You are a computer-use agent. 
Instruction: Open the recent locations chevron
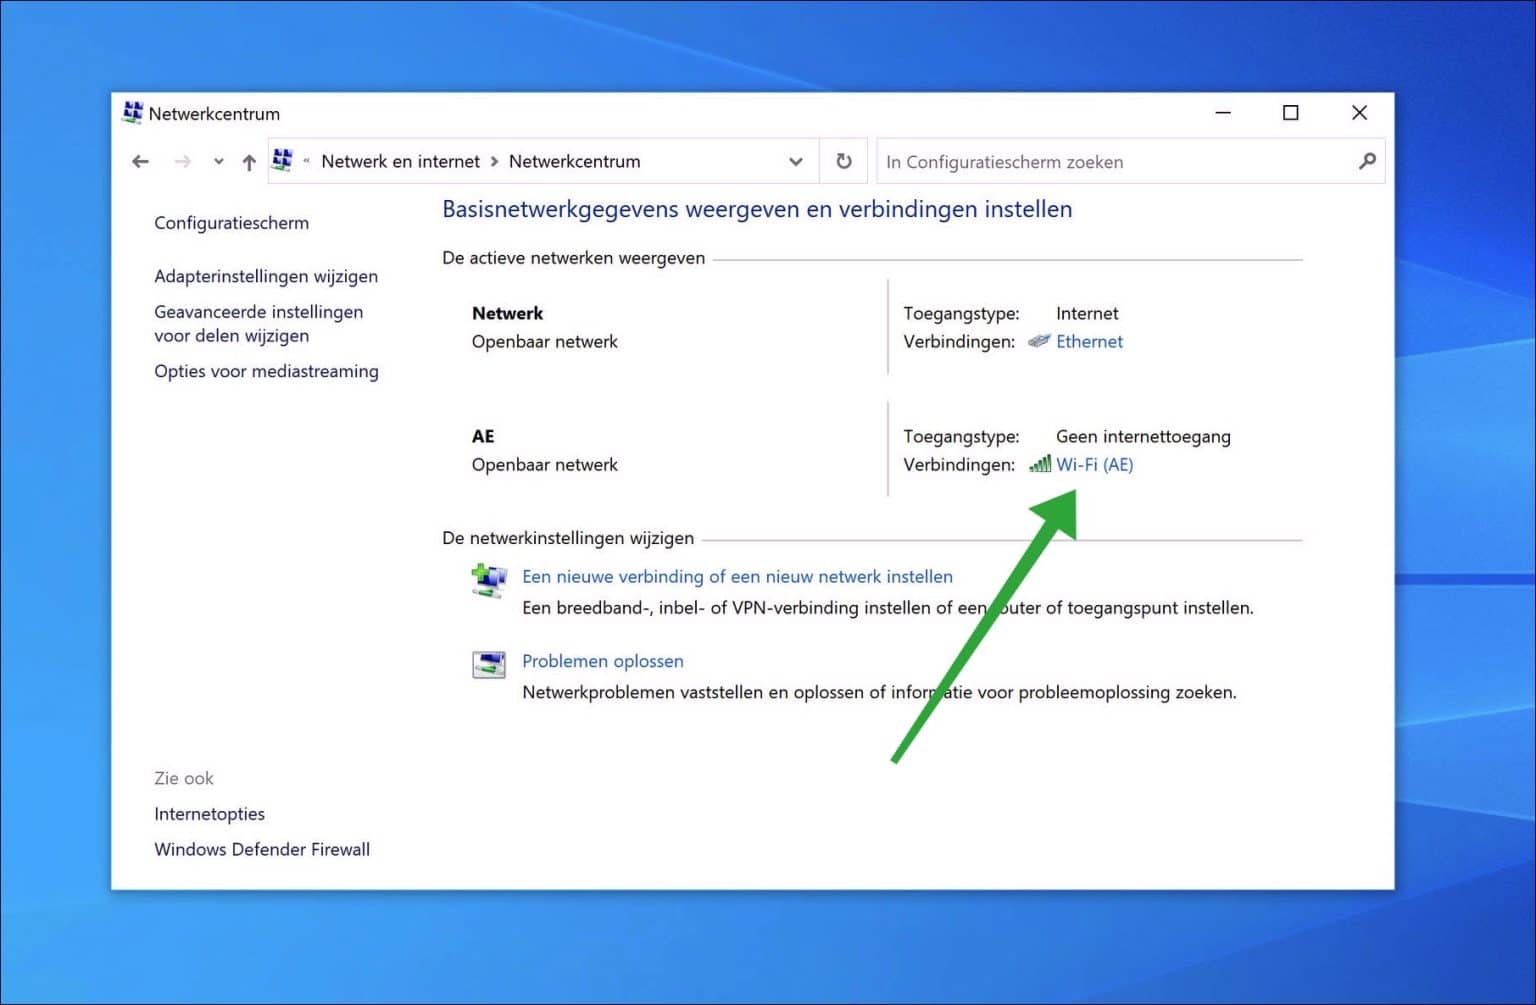click(x=218, y=162)
